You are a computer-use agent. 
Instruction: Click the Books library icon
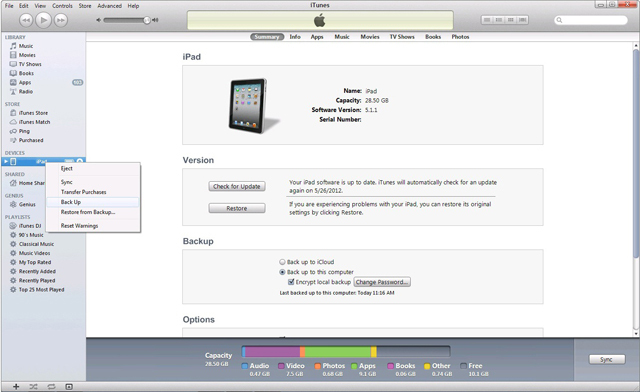click(13, 73)
